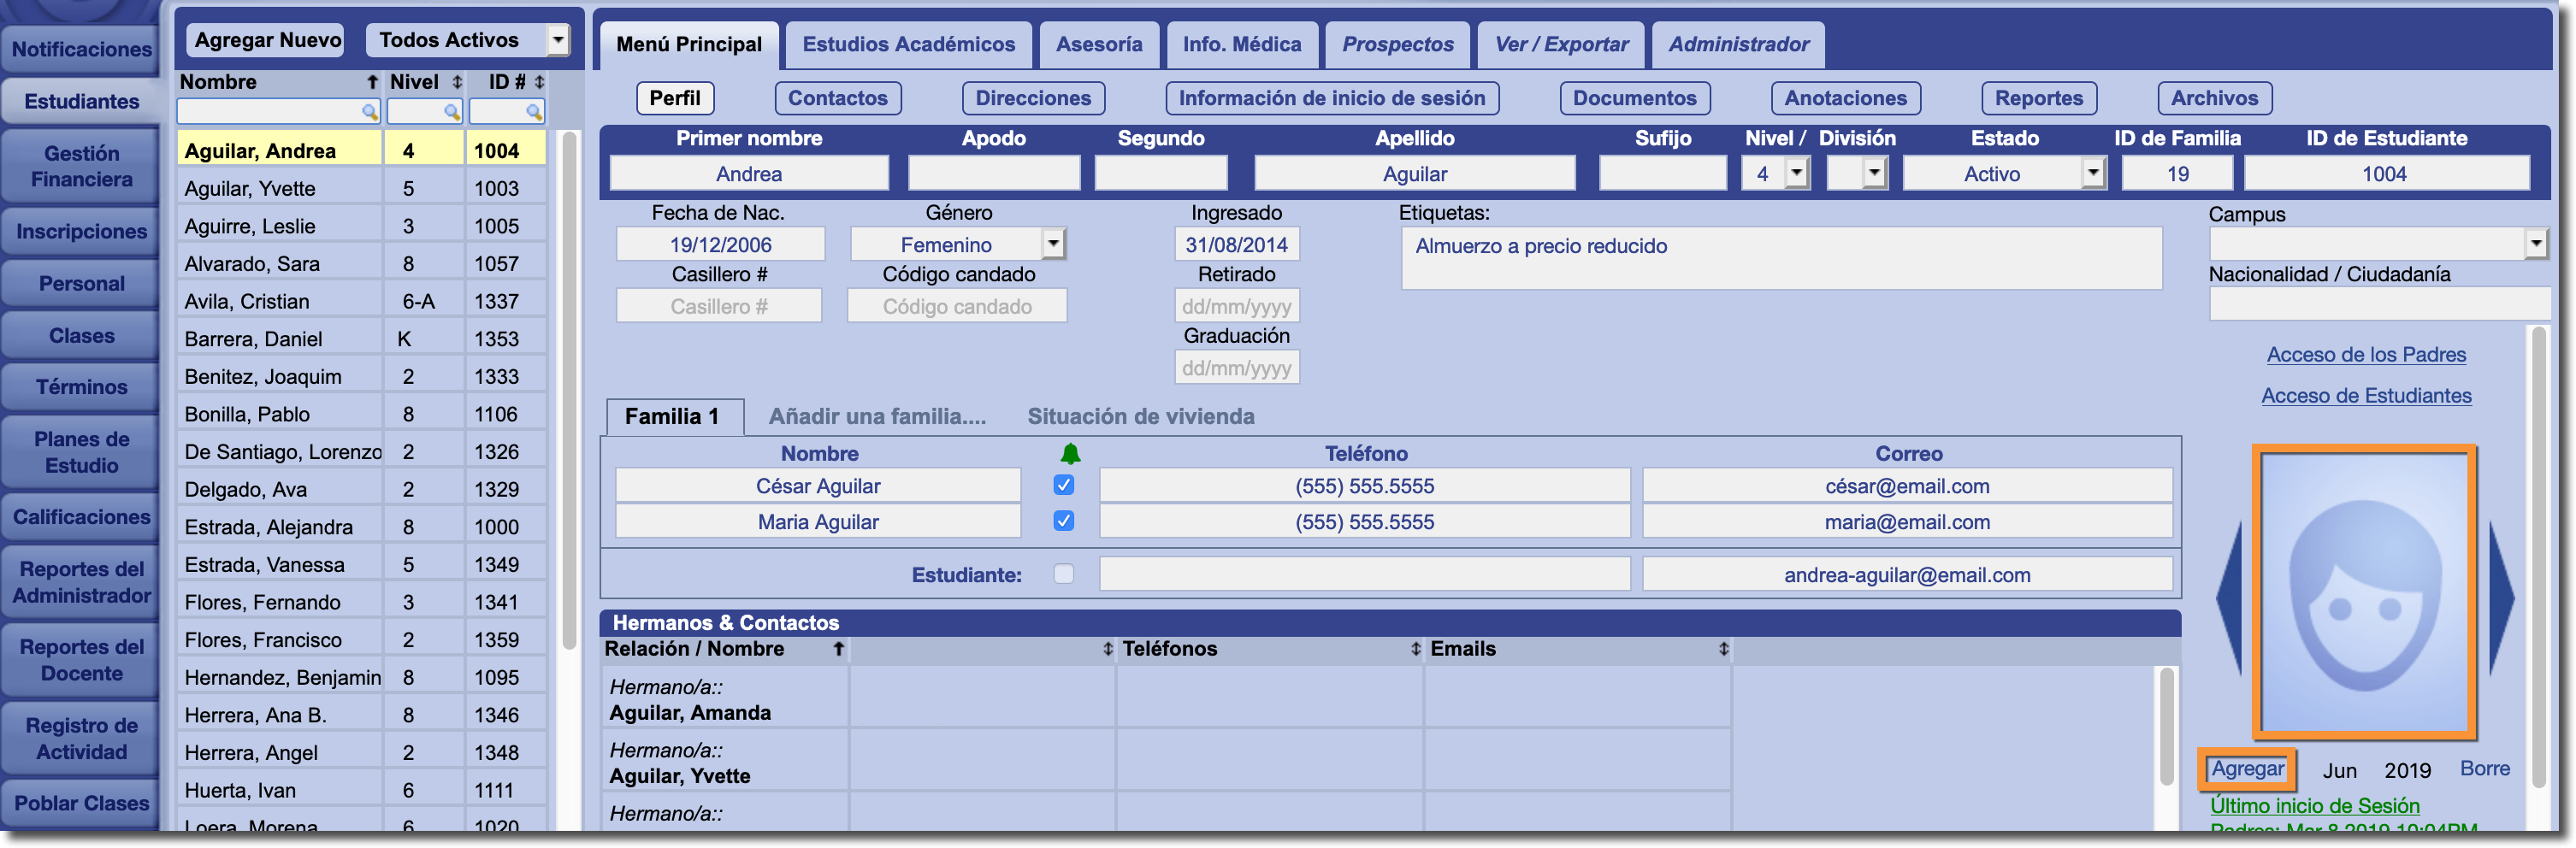Click the Fecha de Nac. date field
Screen dimensions: 2576x848
click(720, 245)
